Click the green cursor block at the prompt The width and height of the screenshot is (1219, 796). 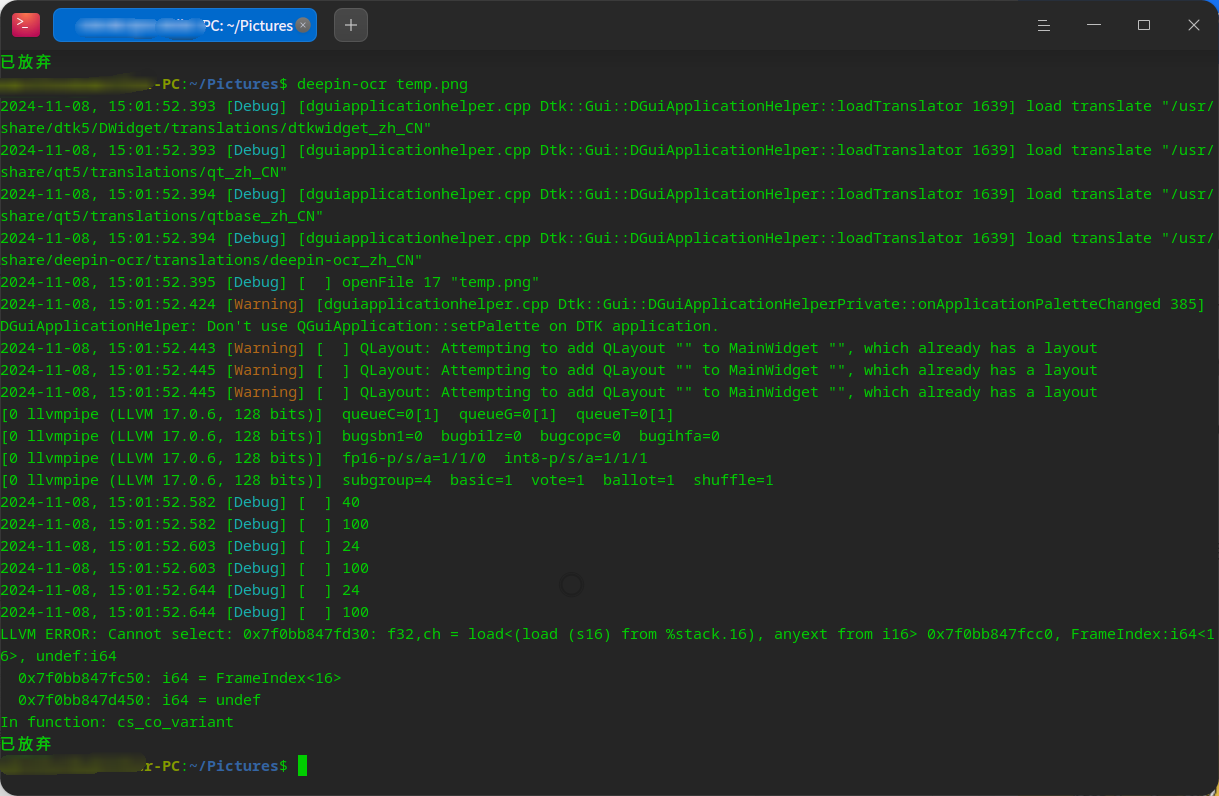coord(302,766)
